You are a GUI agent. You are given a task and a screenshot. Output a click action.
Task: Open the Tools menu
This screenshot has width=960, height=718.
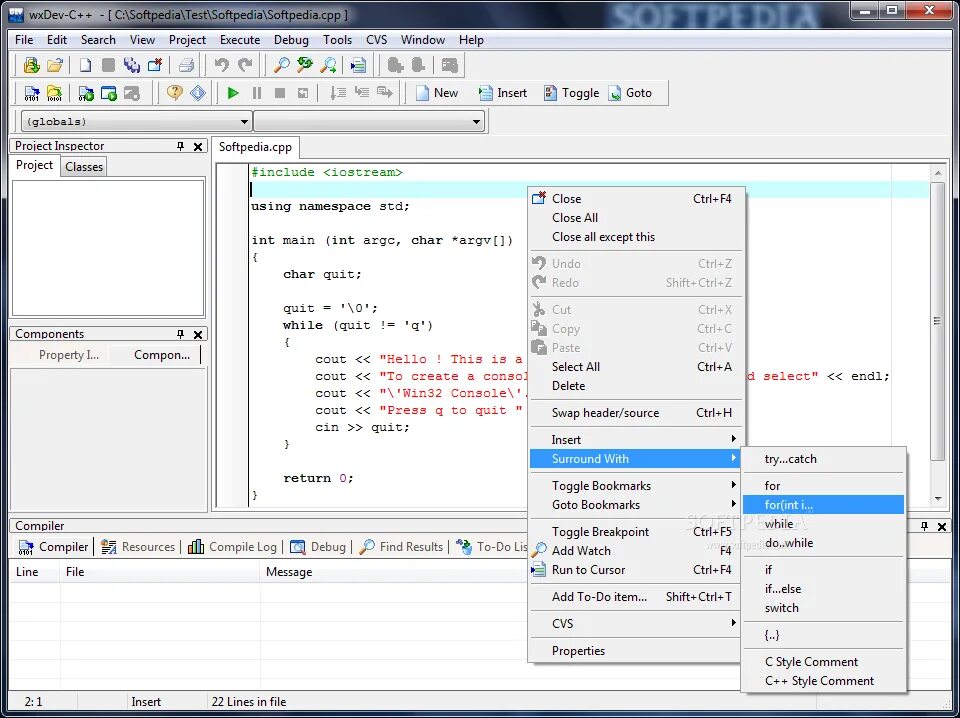coord(337,40)
